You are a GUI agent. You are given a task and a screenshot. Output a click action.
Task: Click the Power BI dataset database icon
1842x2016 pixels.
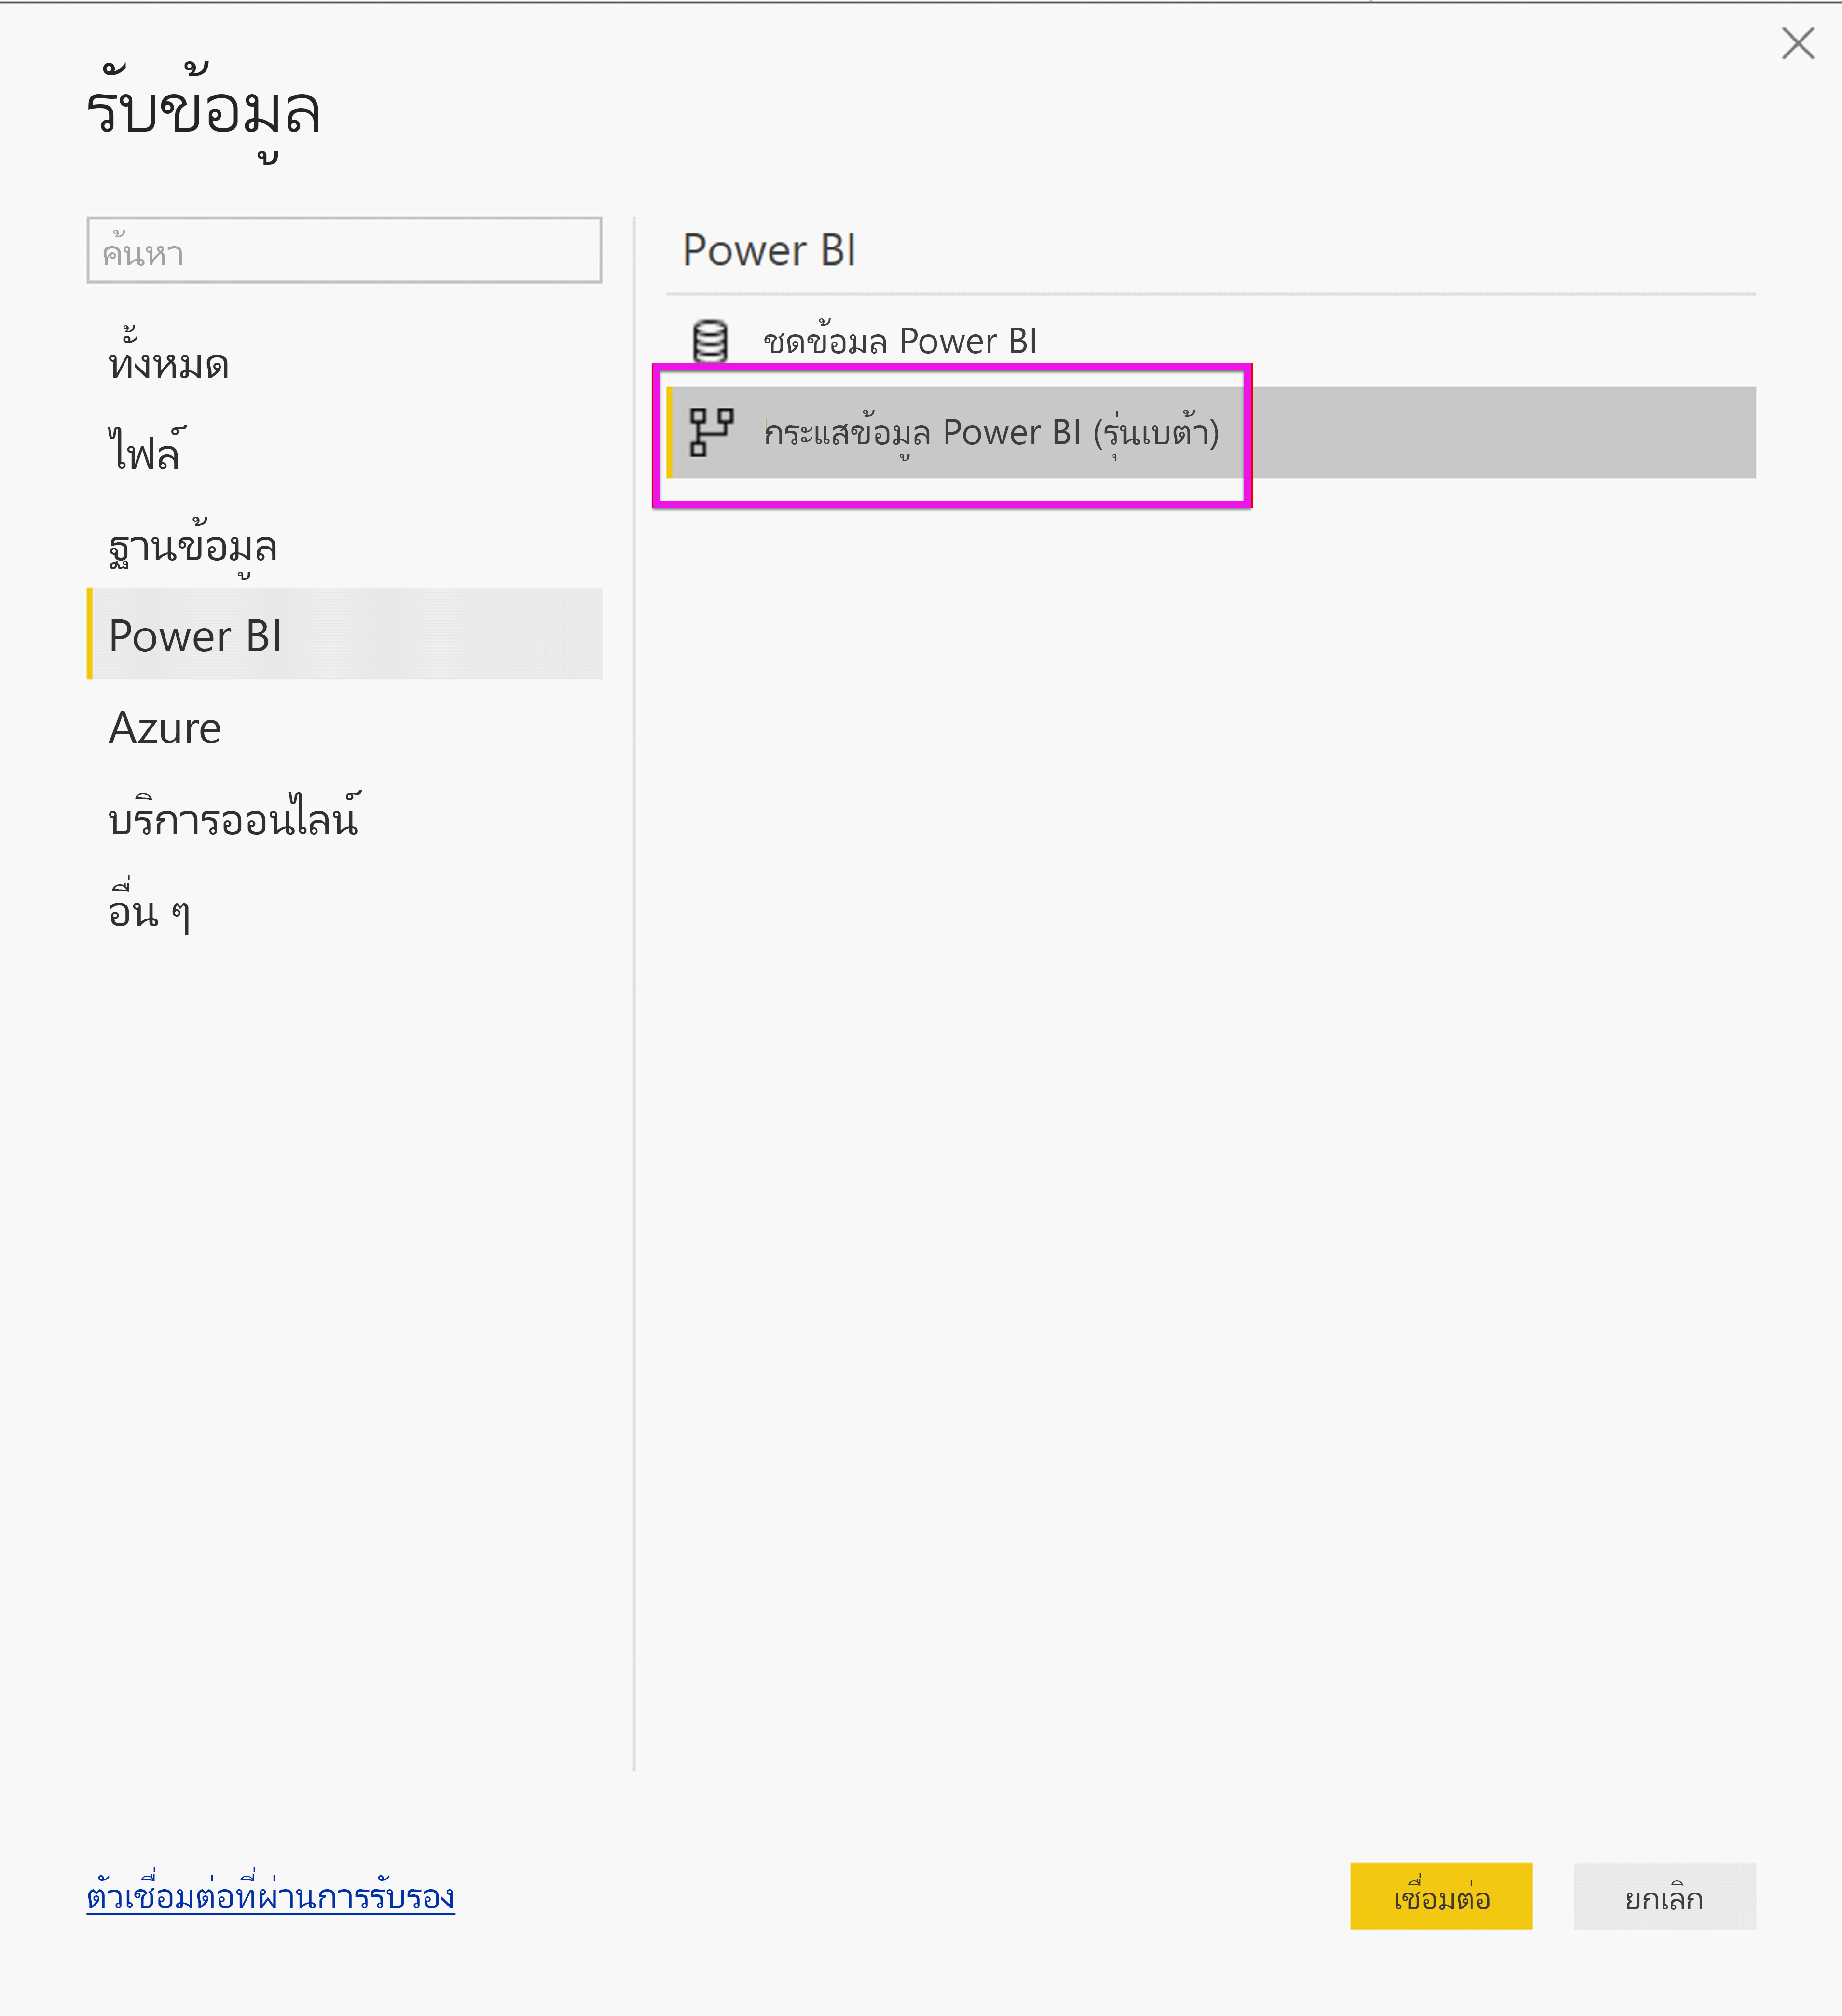tap(710, 341)
